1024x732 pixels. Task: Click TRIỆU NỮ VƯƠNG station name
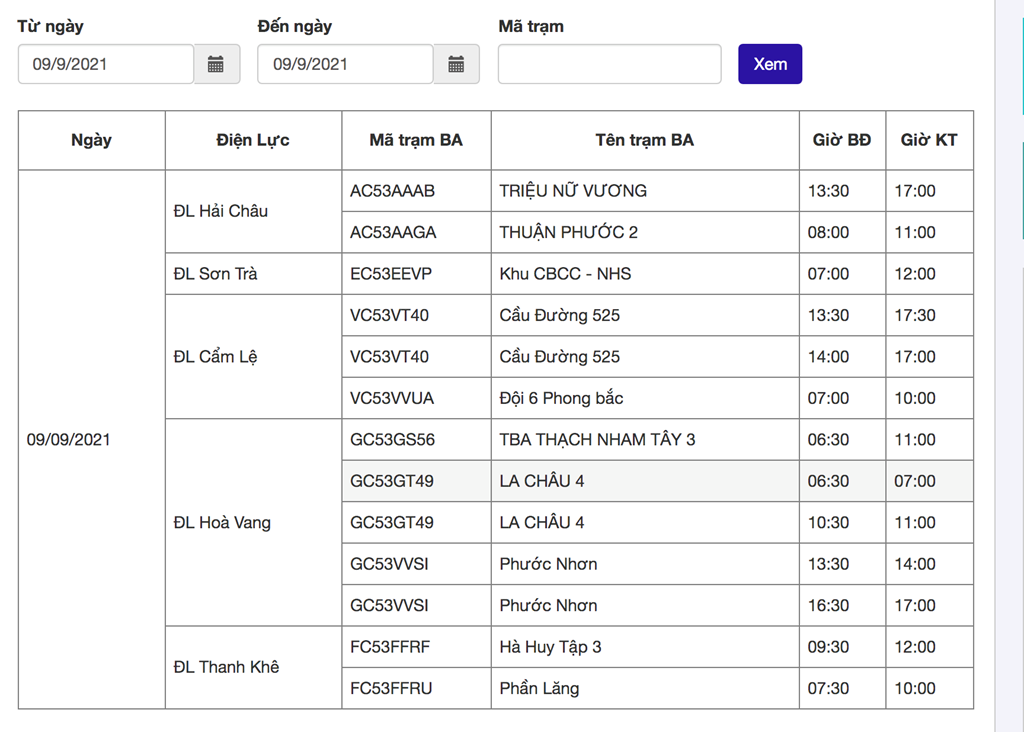pyautogui.click(x=573, y=191)
